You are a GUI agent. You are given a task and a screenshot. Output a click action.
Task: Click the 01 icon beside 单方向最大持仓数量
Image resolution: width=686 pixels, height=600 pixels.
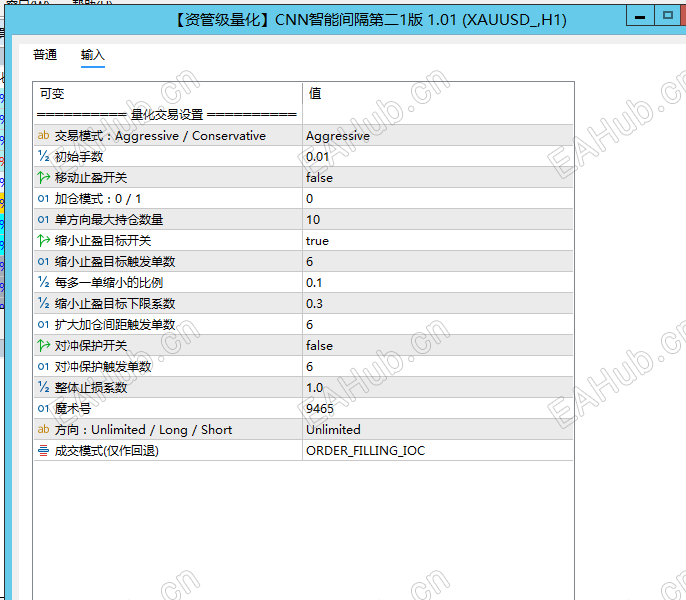pyautogui.click(x=43, y=219)
